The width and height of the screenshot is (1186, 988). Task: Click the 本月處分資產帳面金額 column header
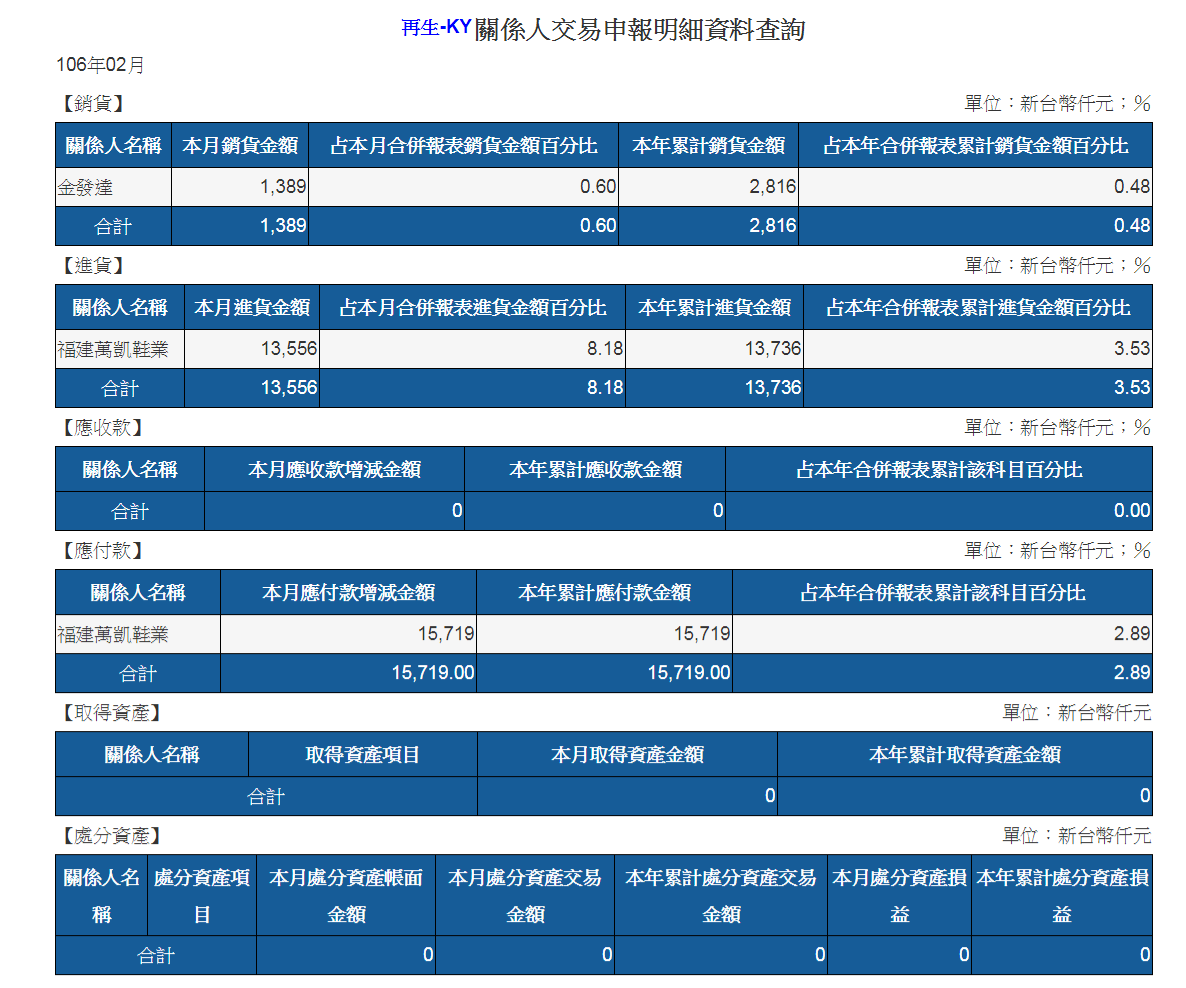(x=346, y=896)
